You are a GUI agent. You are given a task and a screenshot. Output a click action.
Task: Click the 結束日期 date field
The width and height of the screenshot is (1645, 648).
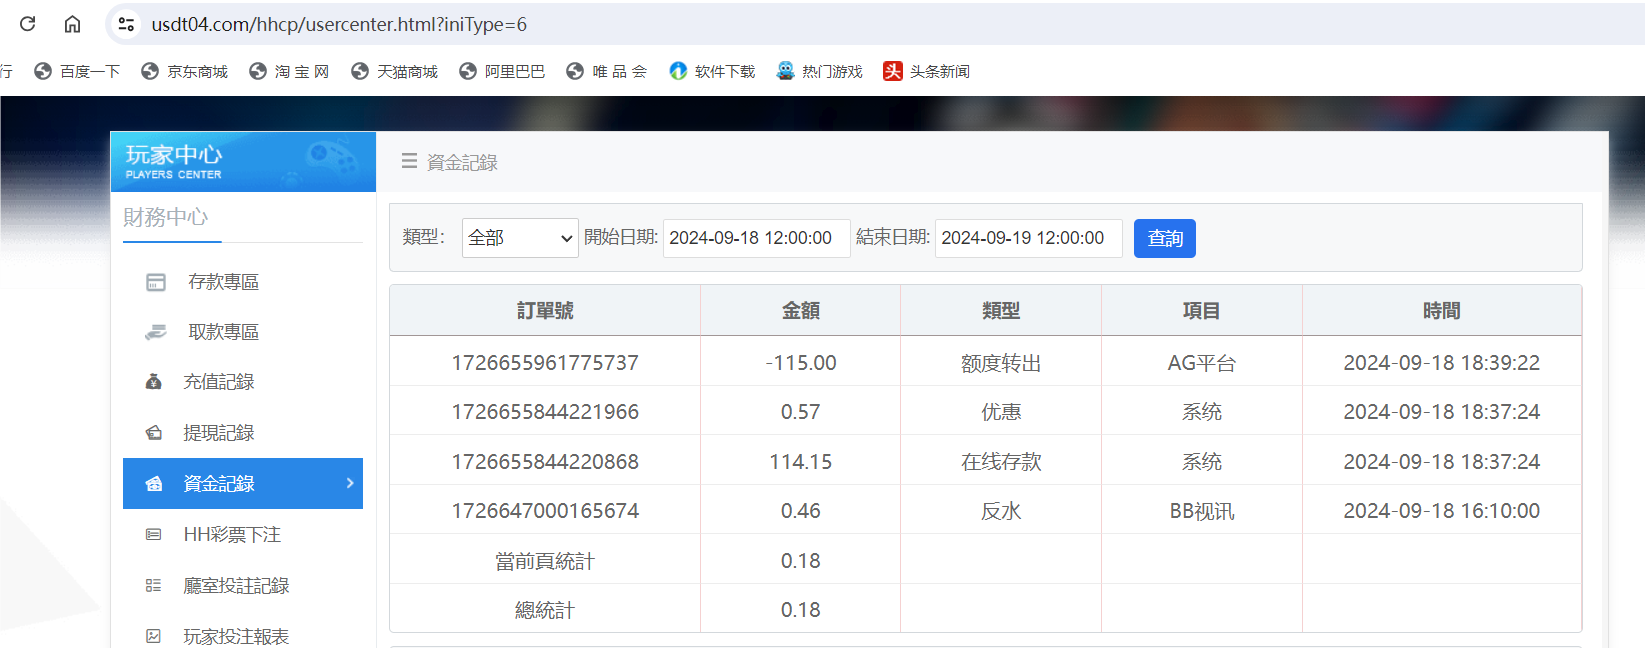click(x=1028, y=238)
